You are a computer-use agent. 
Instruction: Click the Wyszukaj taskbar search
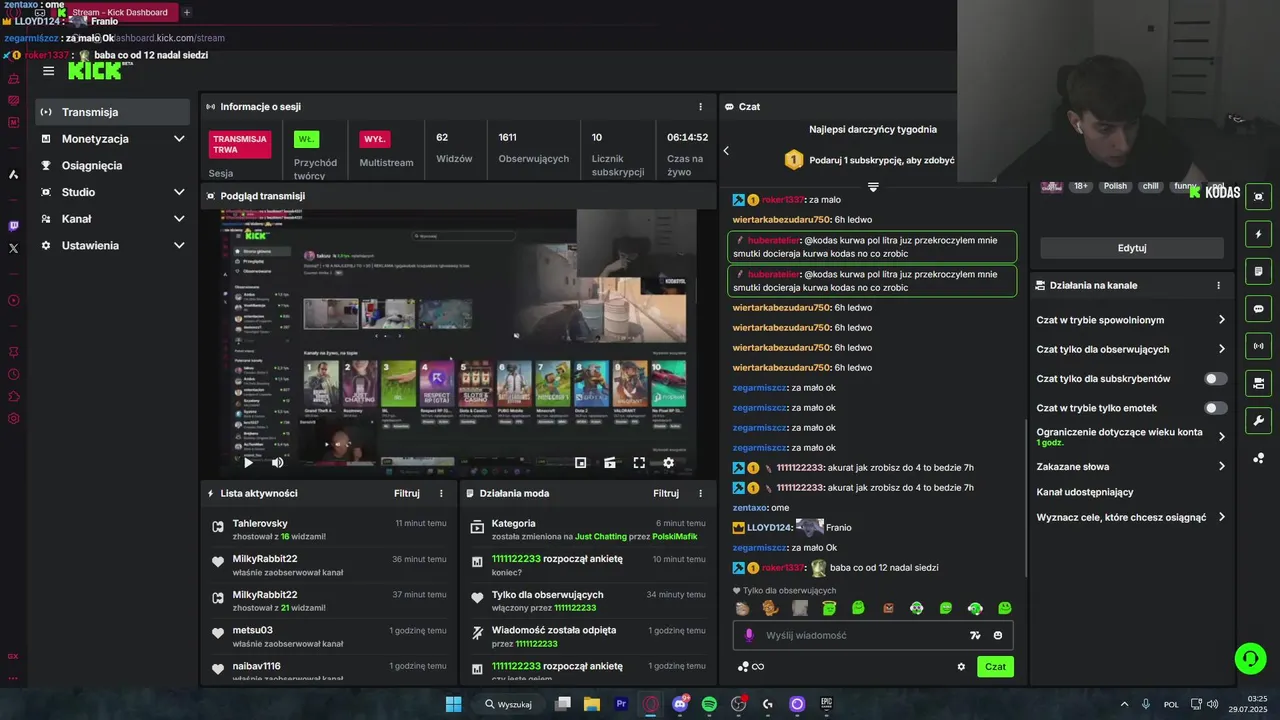click(508, 704)
